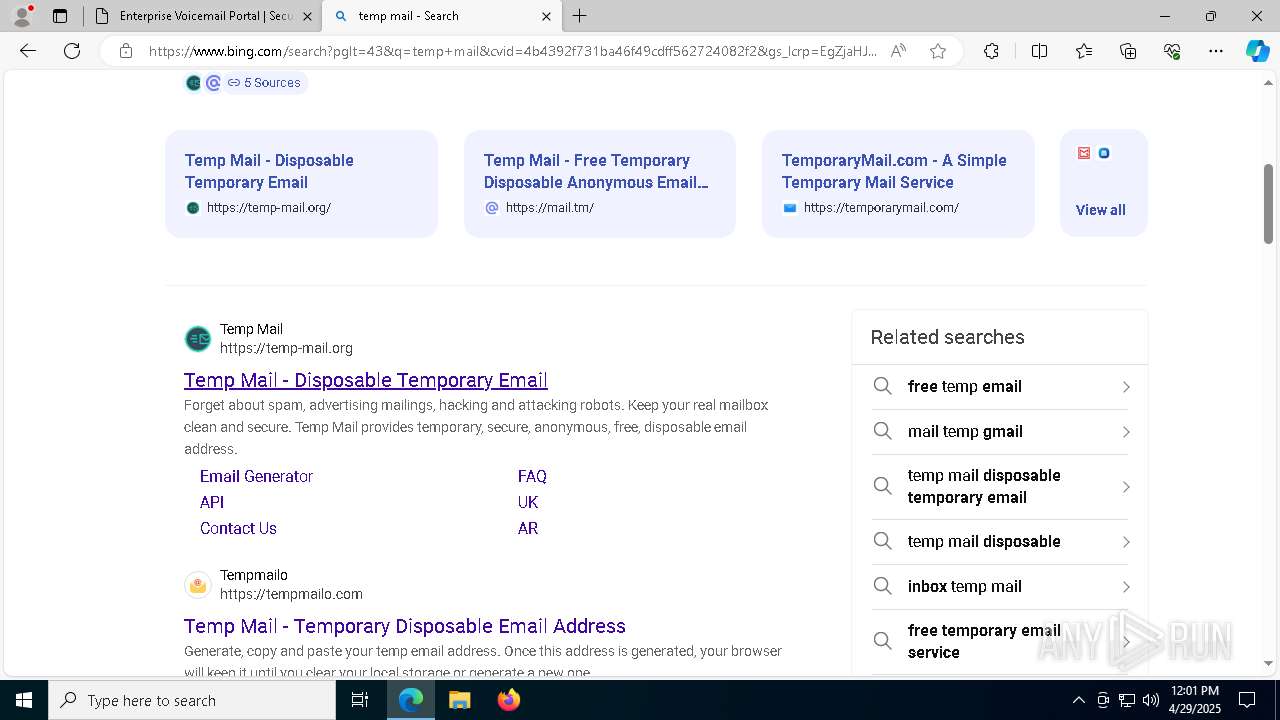Open the Collections icon
This screenshot has width=1280, height=720.
point(1128,51)
